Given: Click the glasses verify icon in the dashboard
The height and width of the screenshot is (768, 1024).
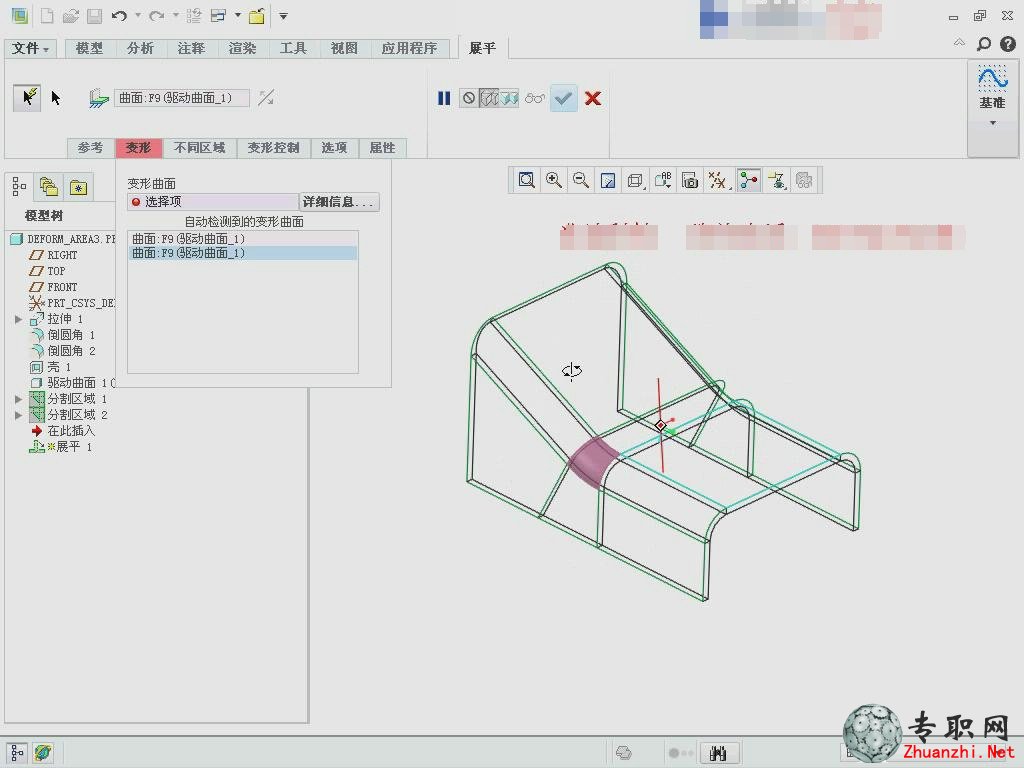Looking at the screenshot, I should [535, 99].
